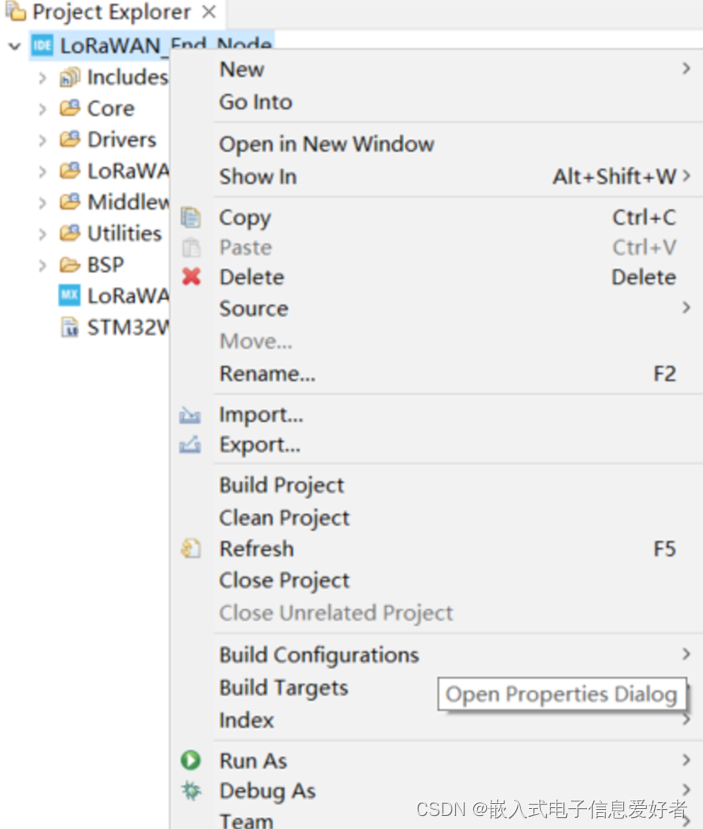The height and width of the screenshot is (829, 703).
Task: Click the Debug As bug icon
Action: pos(191,791)
